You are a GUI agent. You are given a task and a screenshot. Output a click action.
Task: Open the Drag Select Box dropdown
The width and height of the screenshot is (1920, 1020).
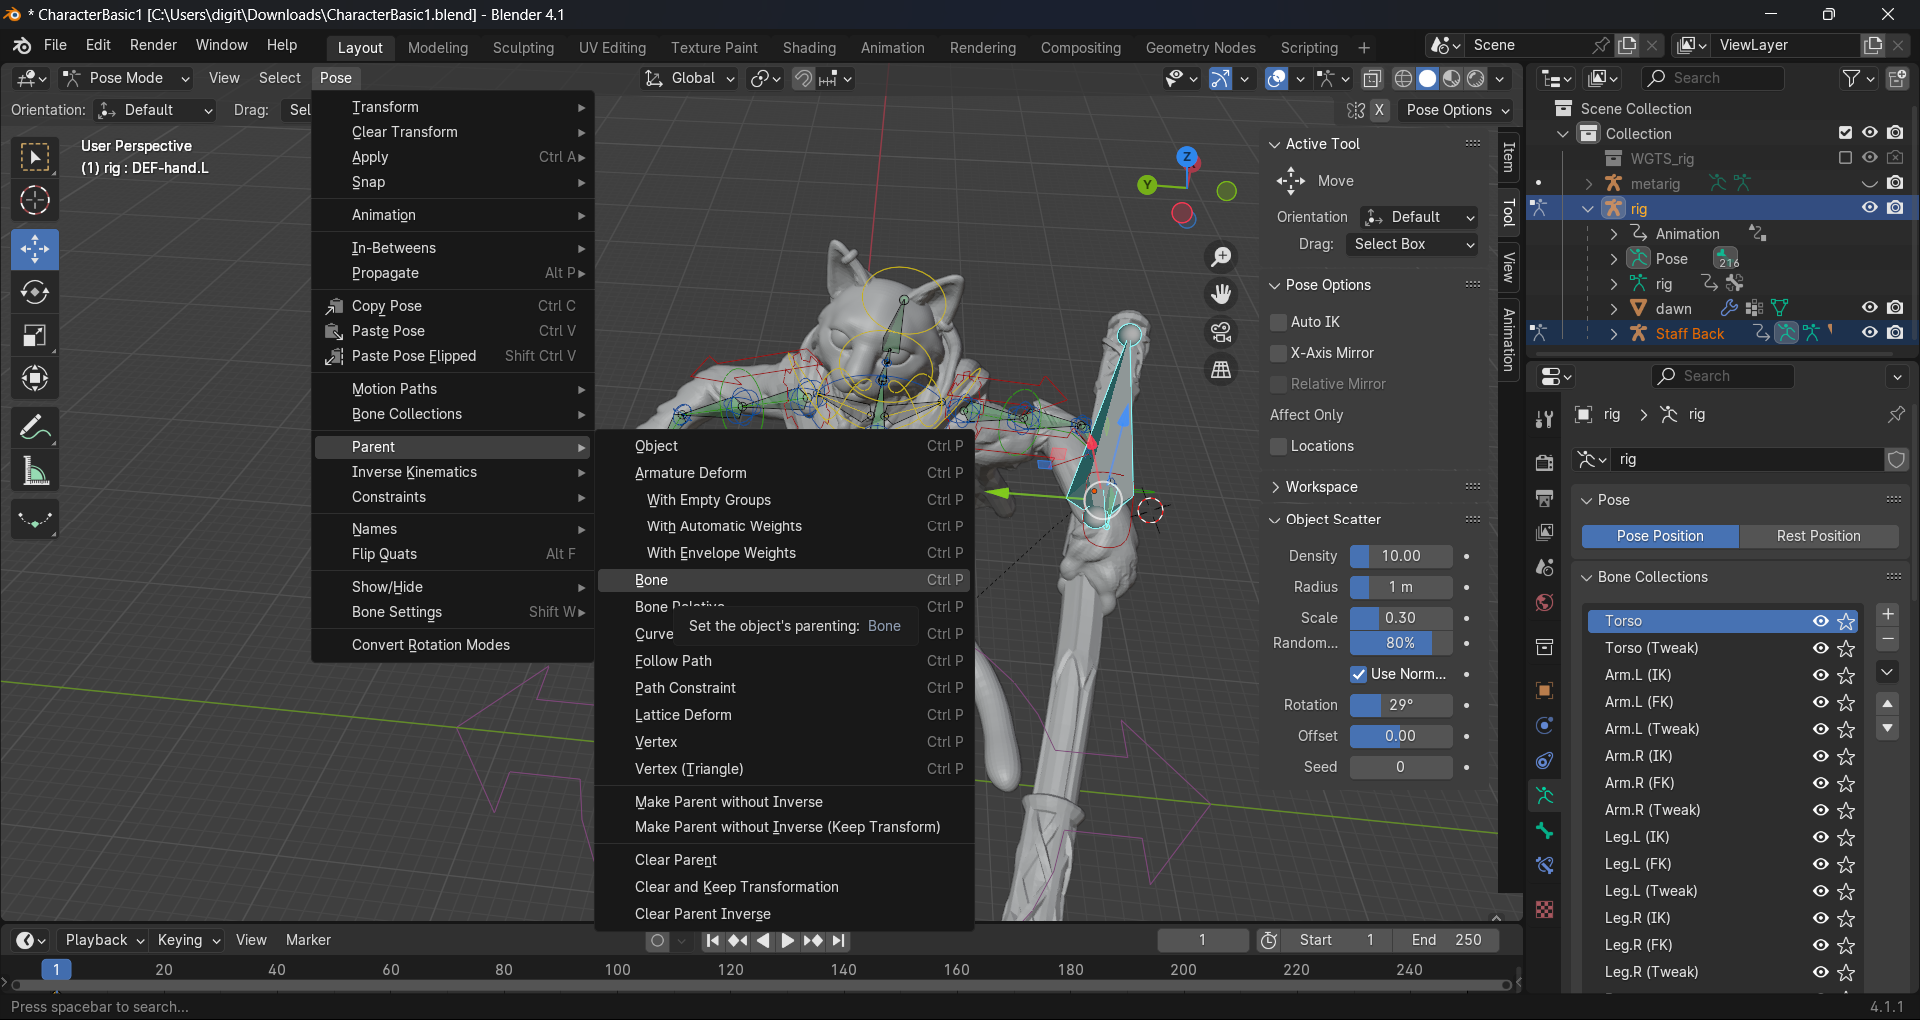[x=1412, y=244]
